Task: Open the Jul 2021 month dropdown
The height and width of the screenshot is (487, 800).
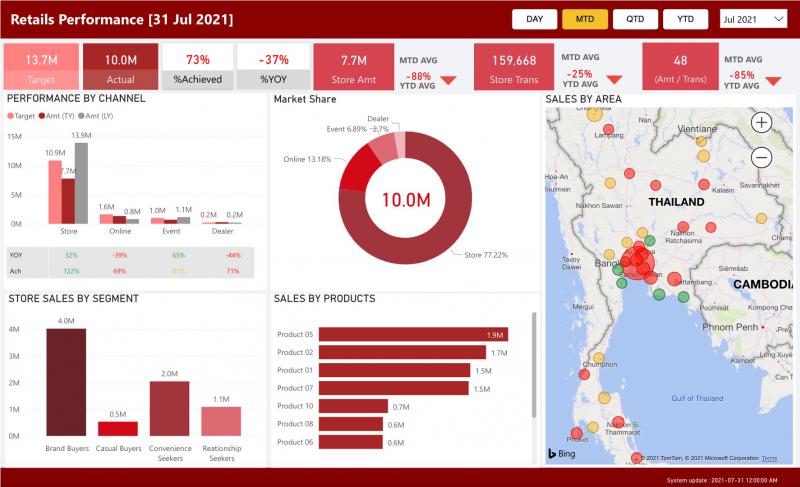Action: (x=754, y=19)
